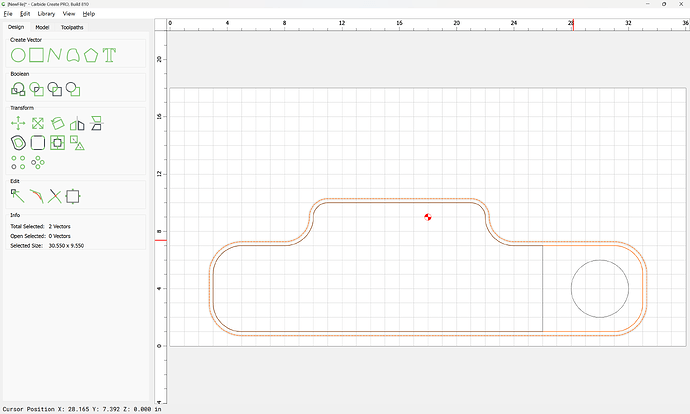Choose the Node Edit tool

point(18,196)
